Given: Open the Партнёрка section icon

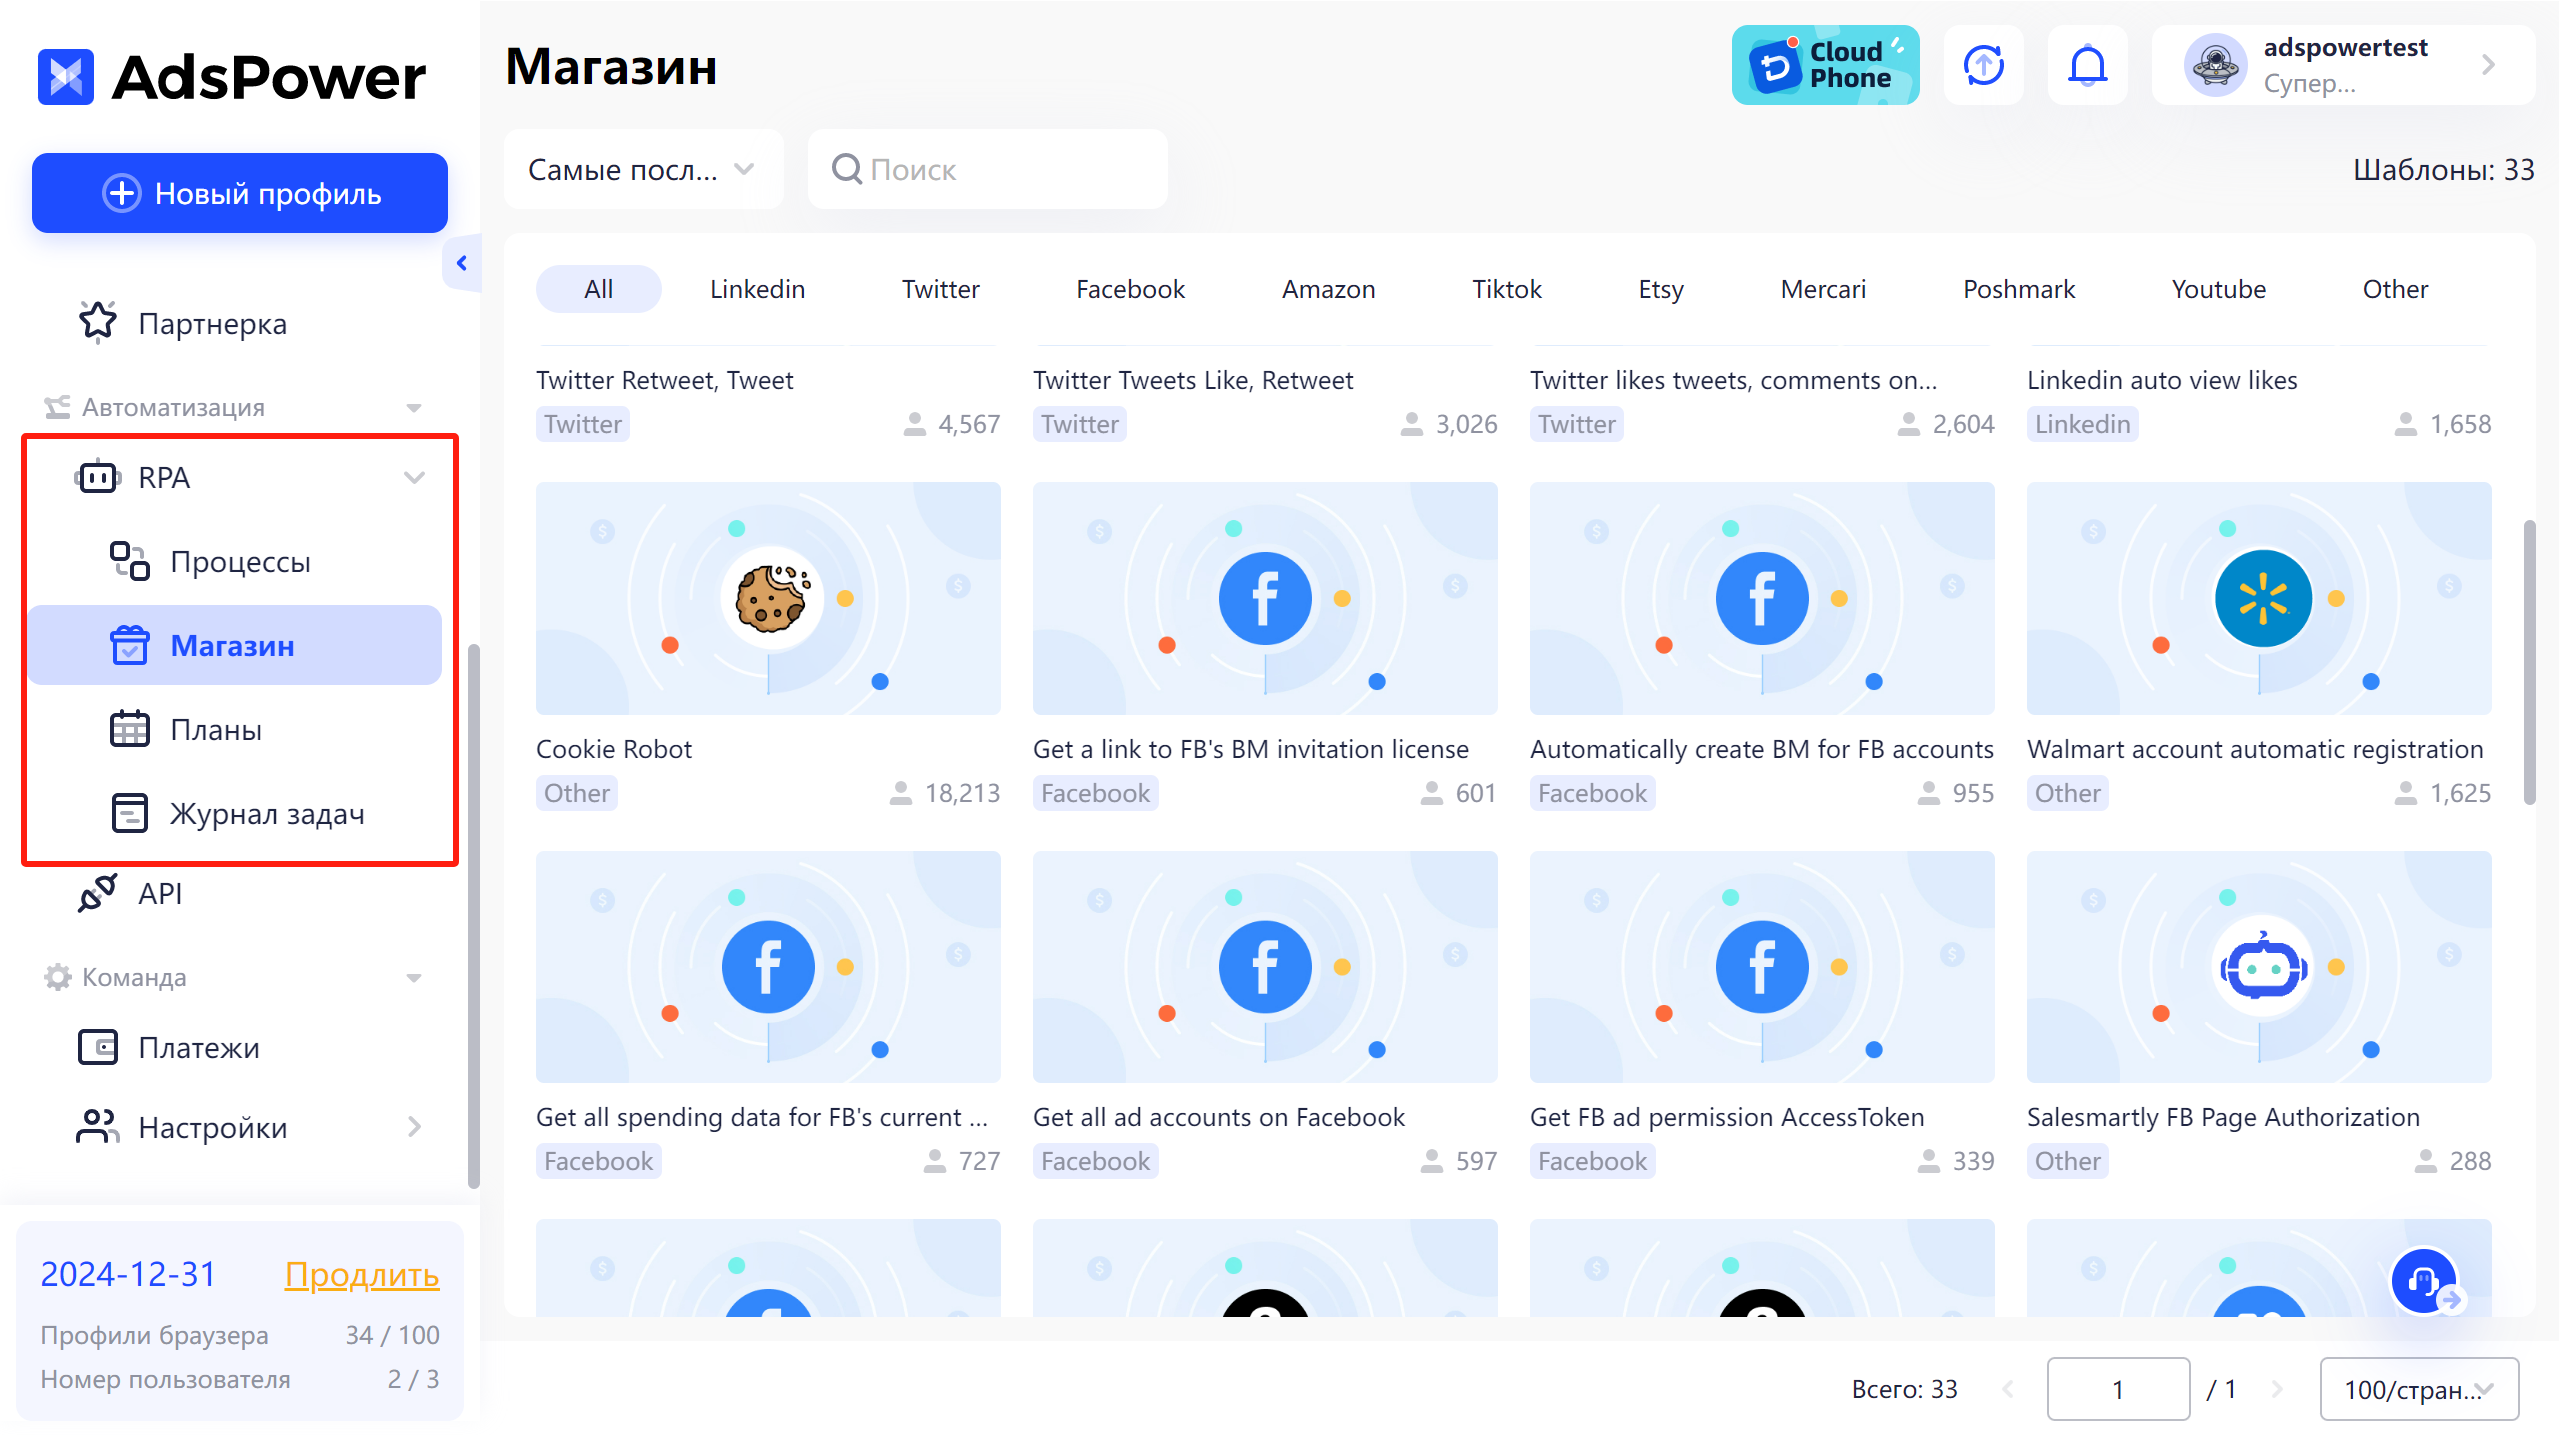Looking at the screenshot, I should click(x=98, y=324).
